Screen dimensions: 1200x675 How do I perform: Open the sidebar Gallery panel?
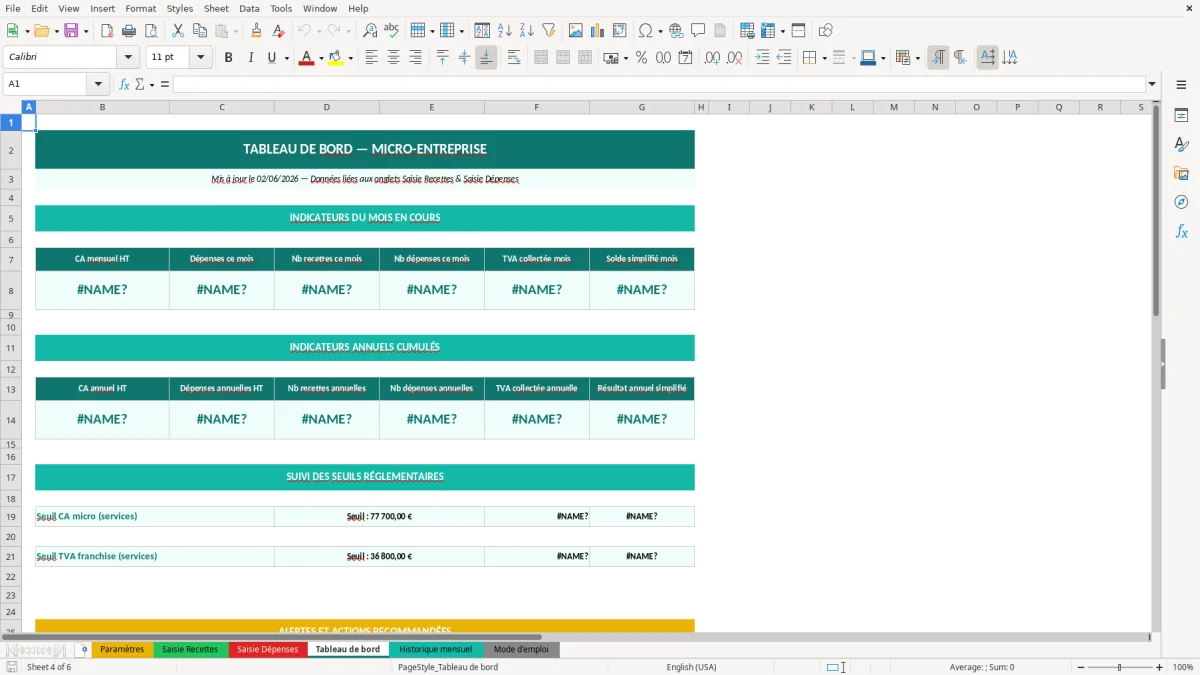pos(1181,173)
